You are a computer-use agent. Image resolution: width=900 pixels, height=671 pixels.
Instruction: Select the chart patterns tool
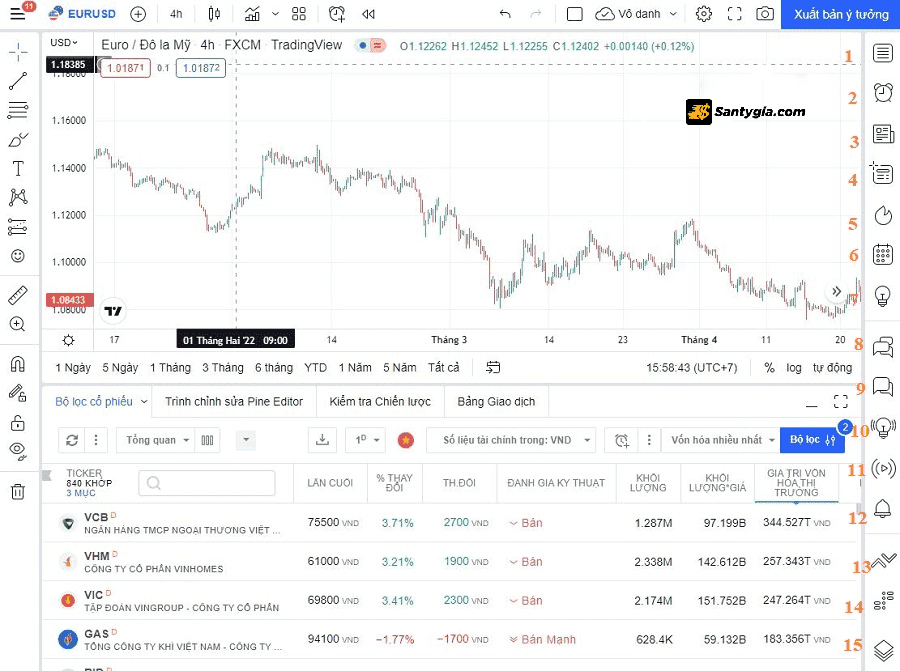point(18,197)
